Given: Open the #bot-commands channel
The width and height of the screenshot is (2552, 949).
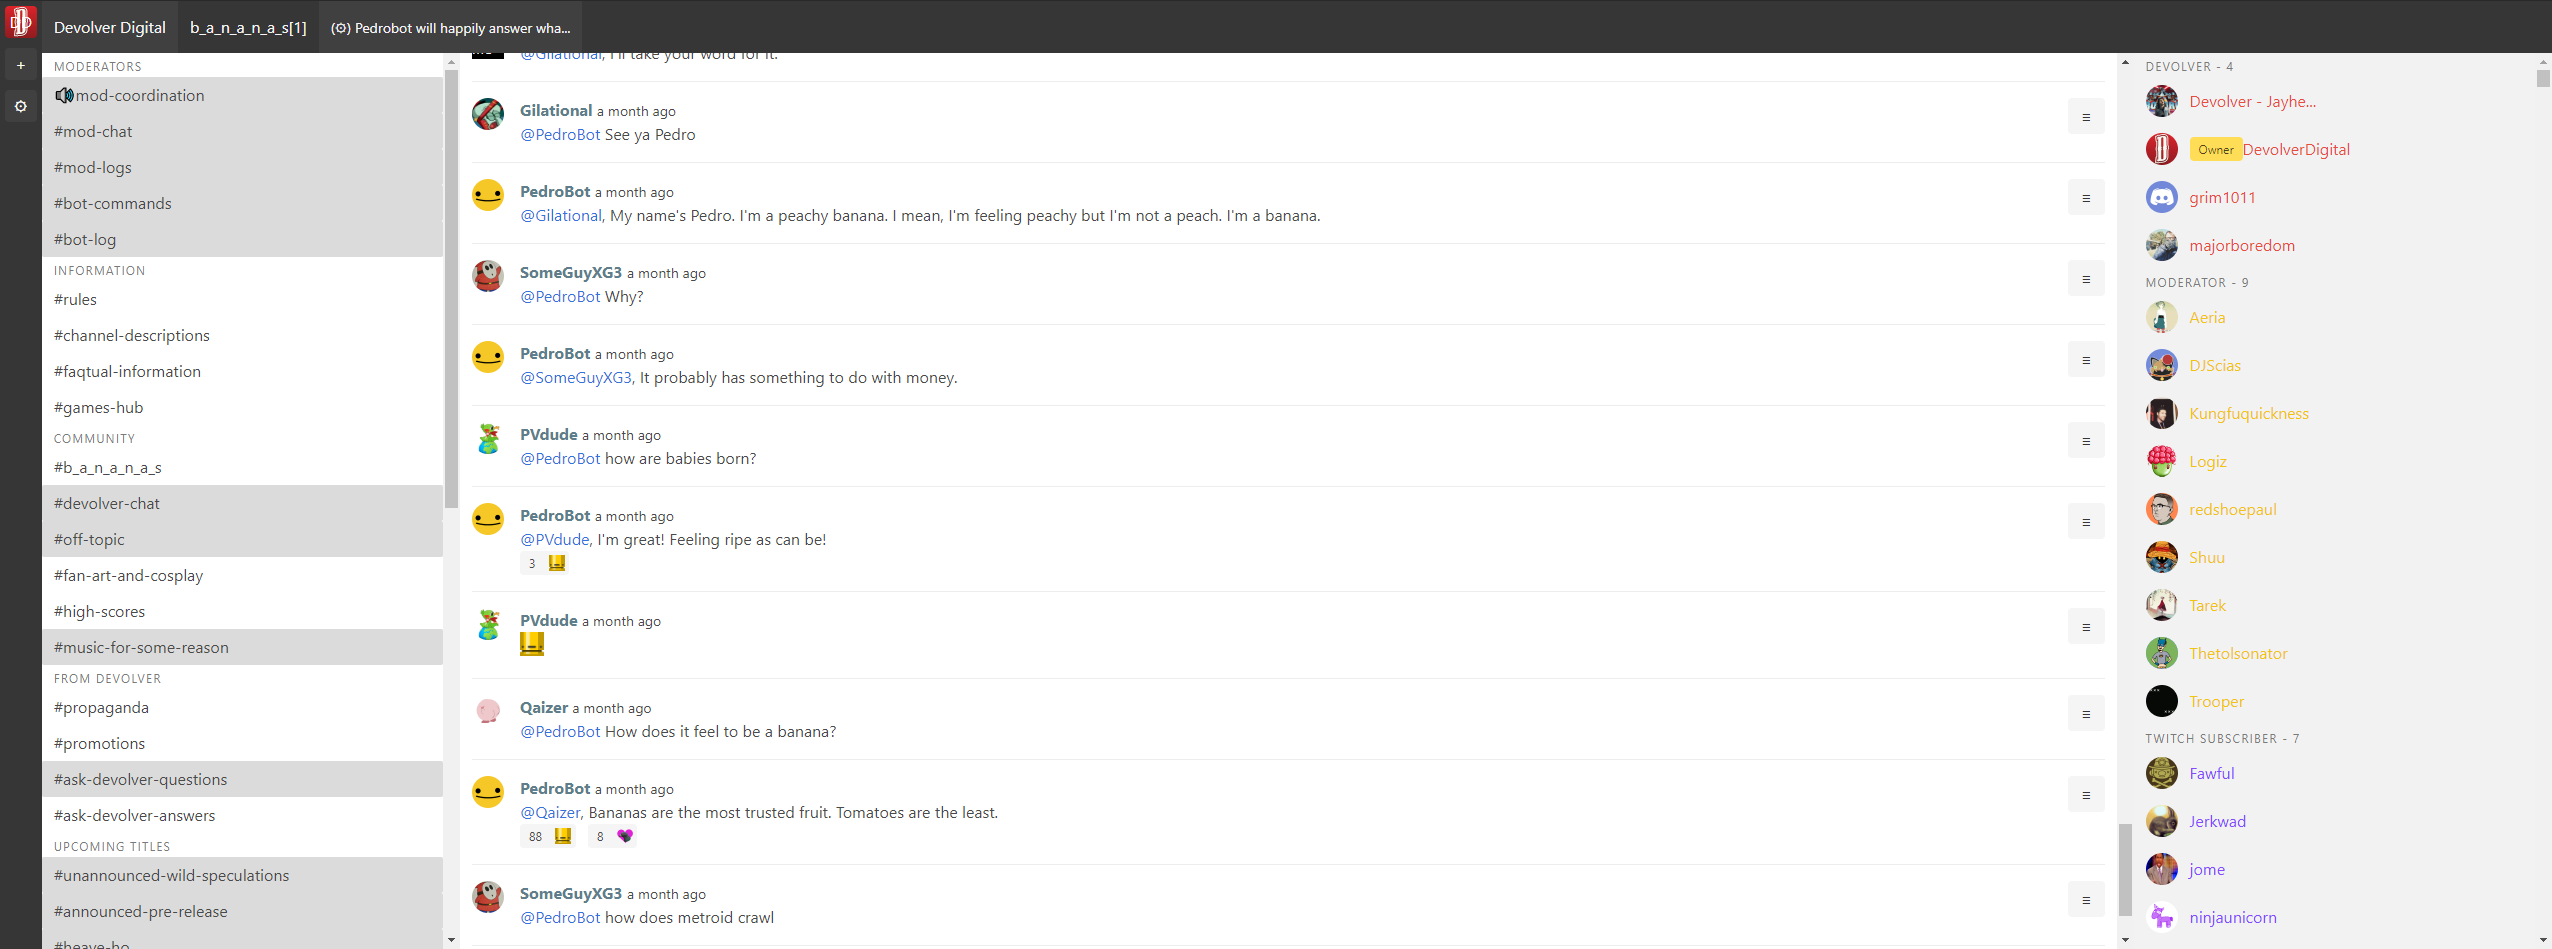Looking at the screenshot, I should 242,203.
